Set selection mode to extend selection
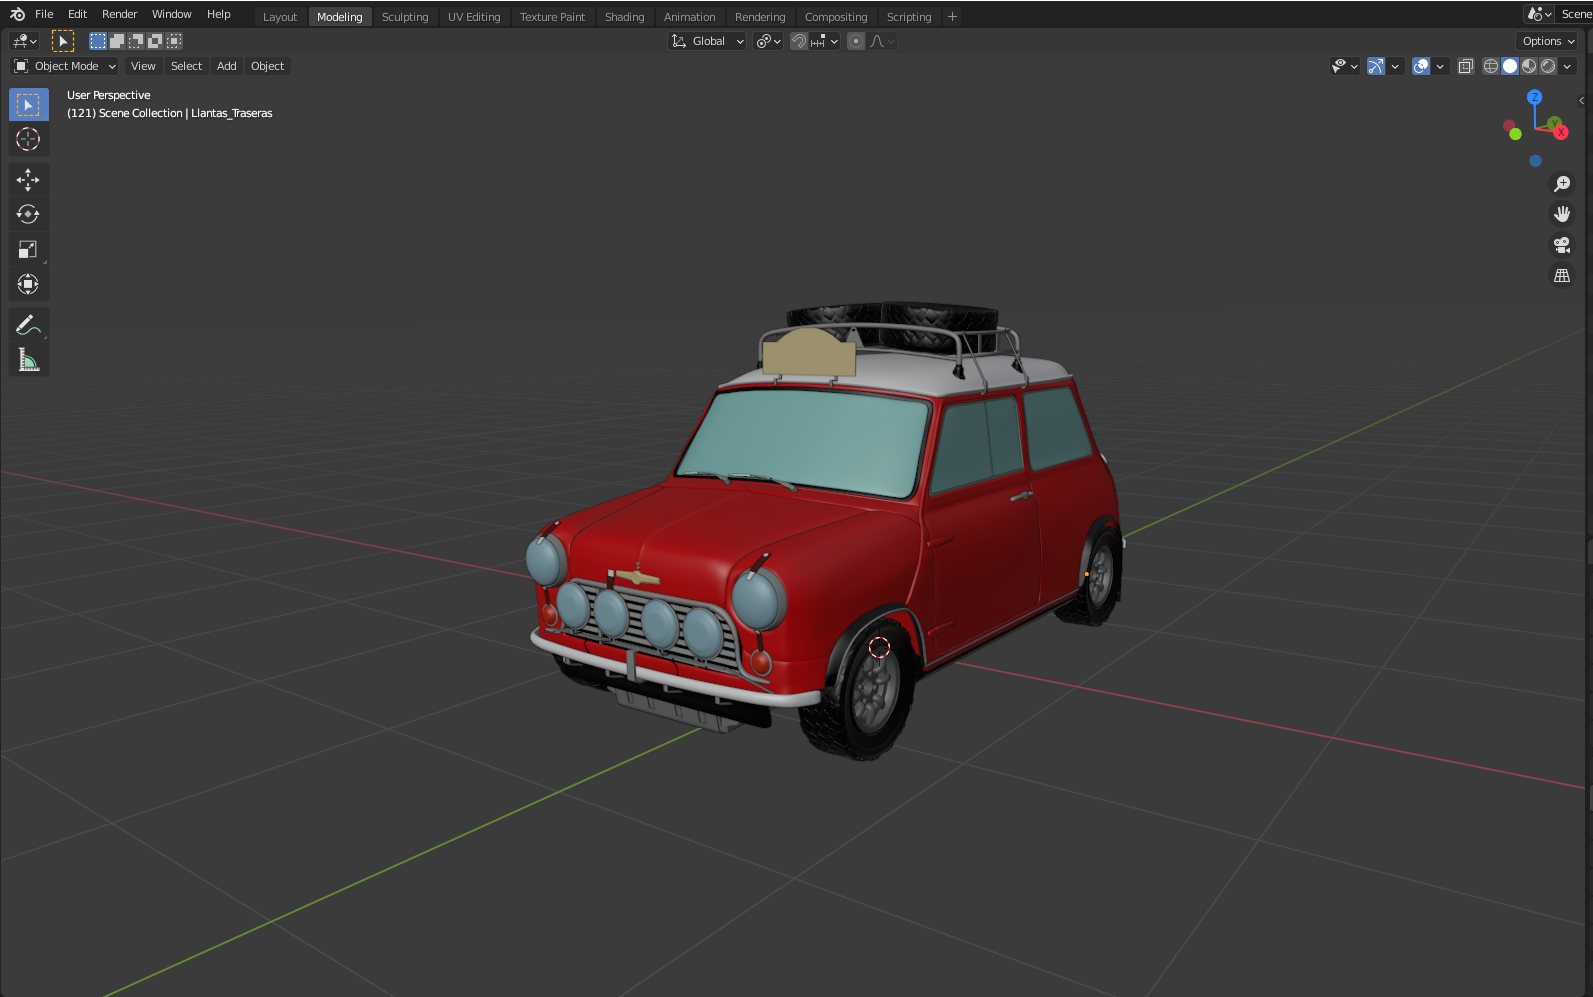 [x=117, y=41]
